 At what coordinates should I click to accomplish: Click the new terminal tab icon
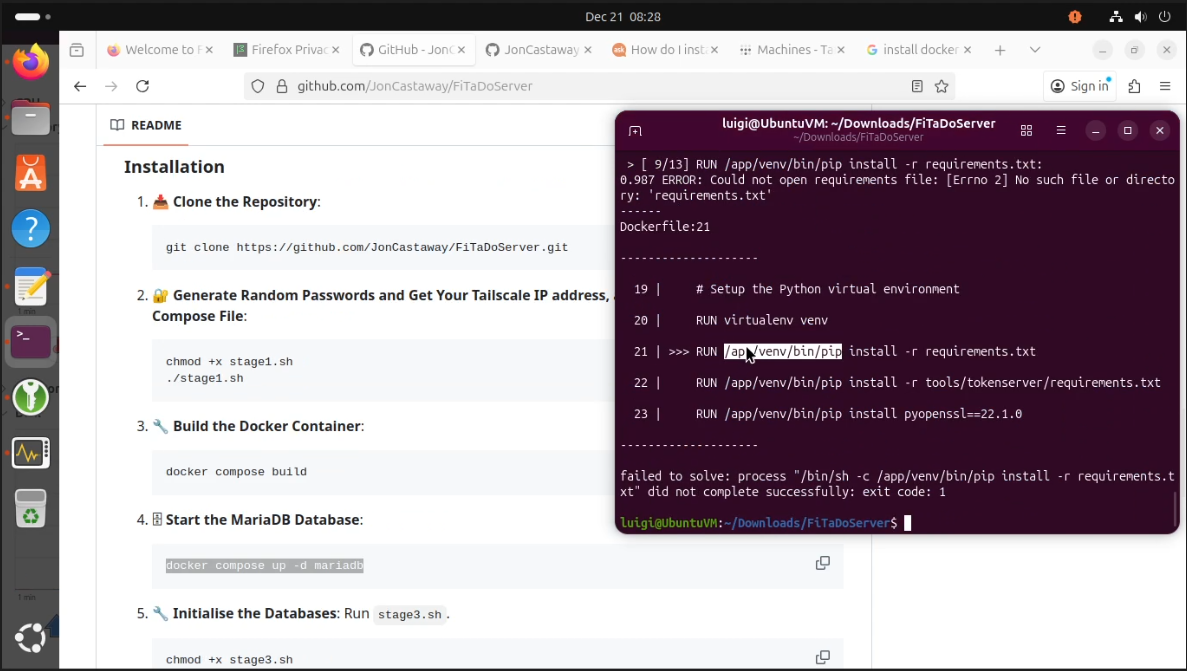[635, 131]
